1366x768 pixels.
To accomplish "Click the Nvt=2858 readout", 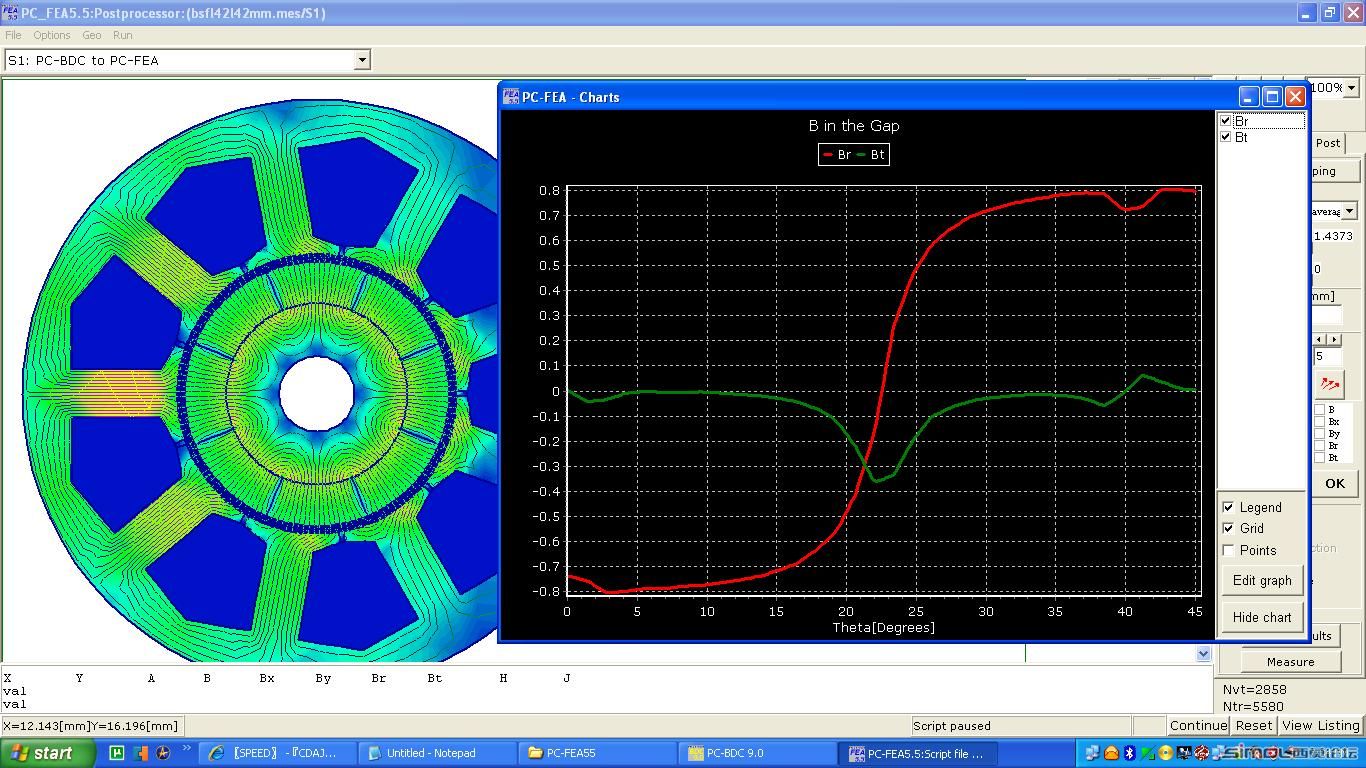I will coord(1254,690).
